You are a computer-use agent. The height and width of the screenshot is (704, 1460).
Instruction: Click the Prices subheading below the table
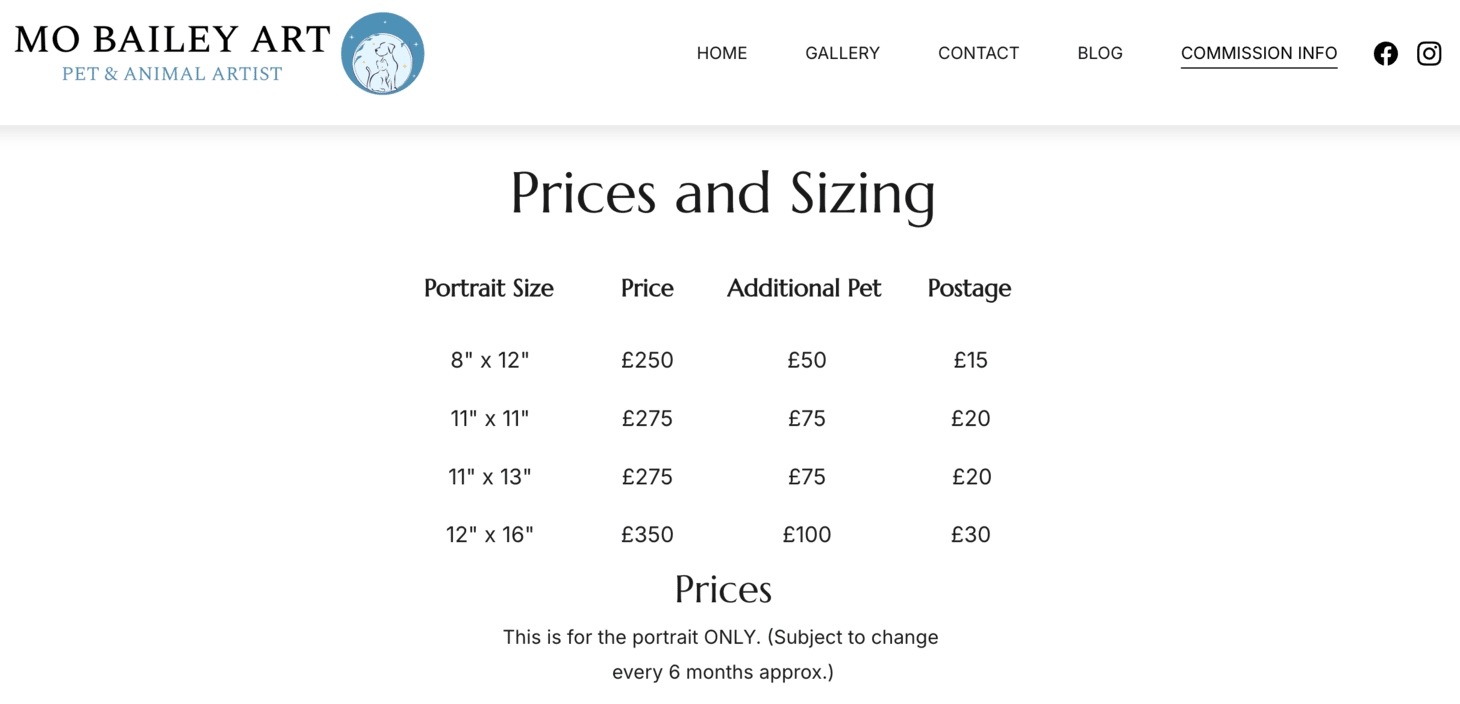[723, 590]
